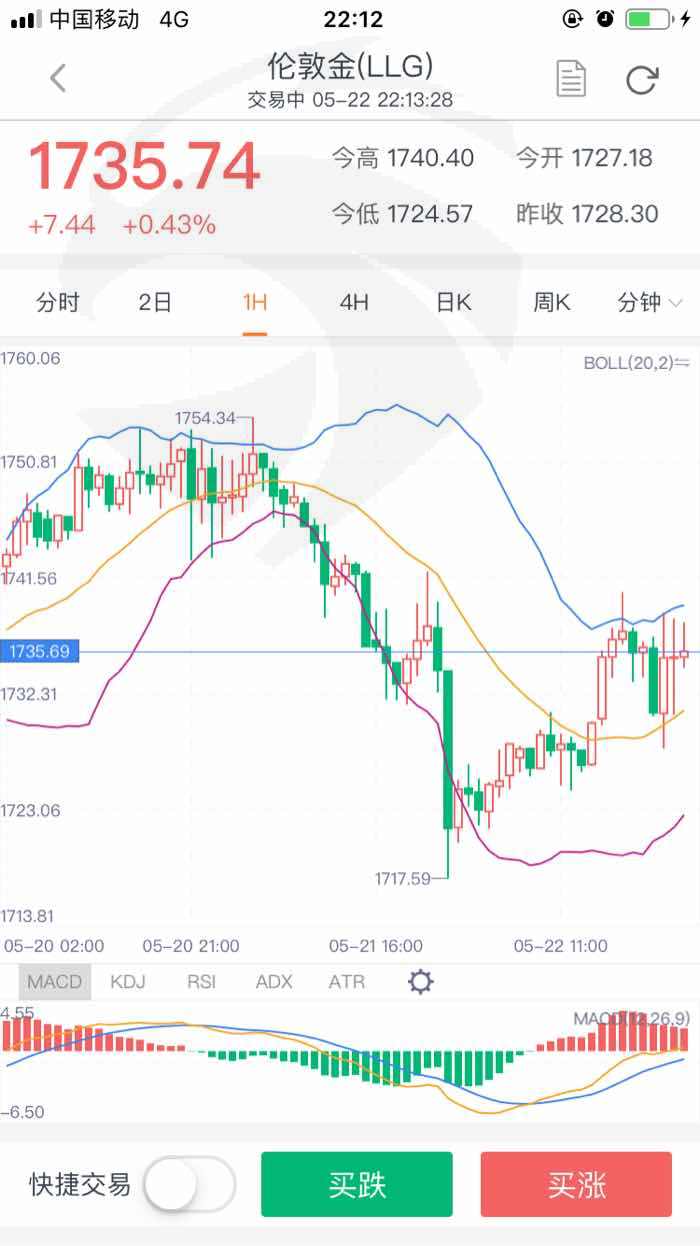
Task: Select the ATR indicator tab
Action: pos(347,982)
